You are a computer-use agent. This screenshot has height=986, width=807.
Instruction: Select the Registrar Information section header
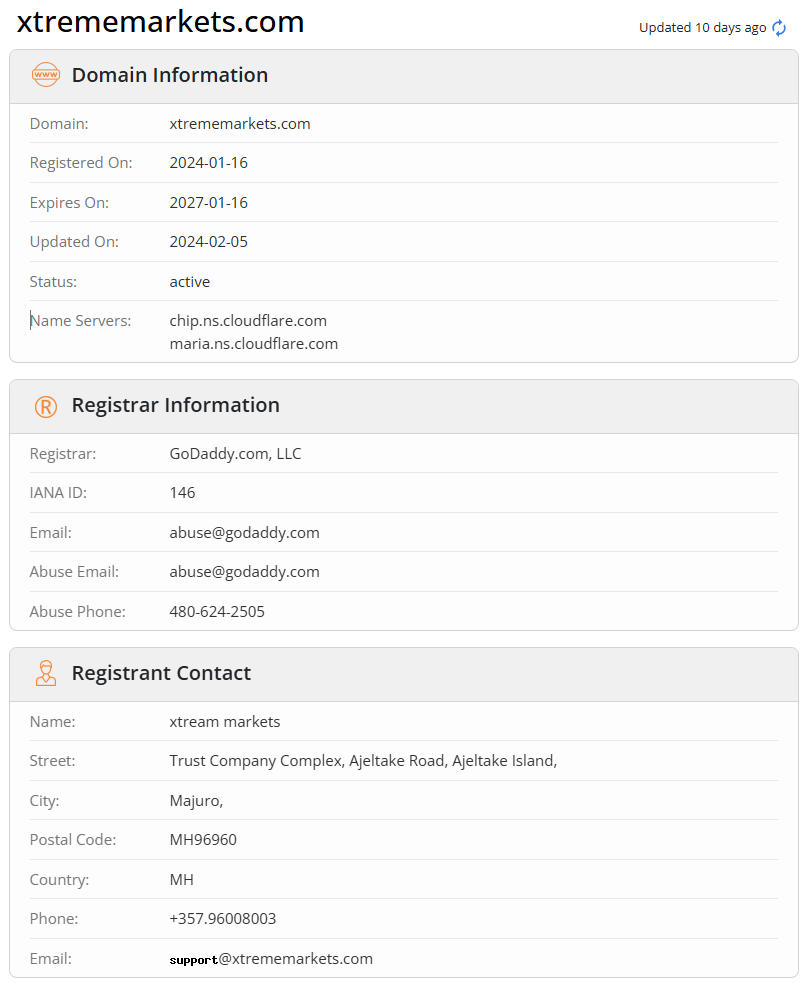pyautogui.click(x=176, y=405)
